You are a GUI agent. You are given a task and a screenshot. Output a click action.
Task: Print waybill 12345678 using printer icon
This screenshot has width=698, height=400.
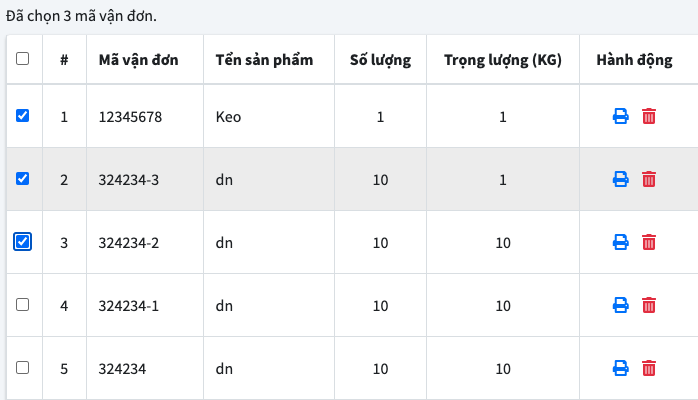620,116
